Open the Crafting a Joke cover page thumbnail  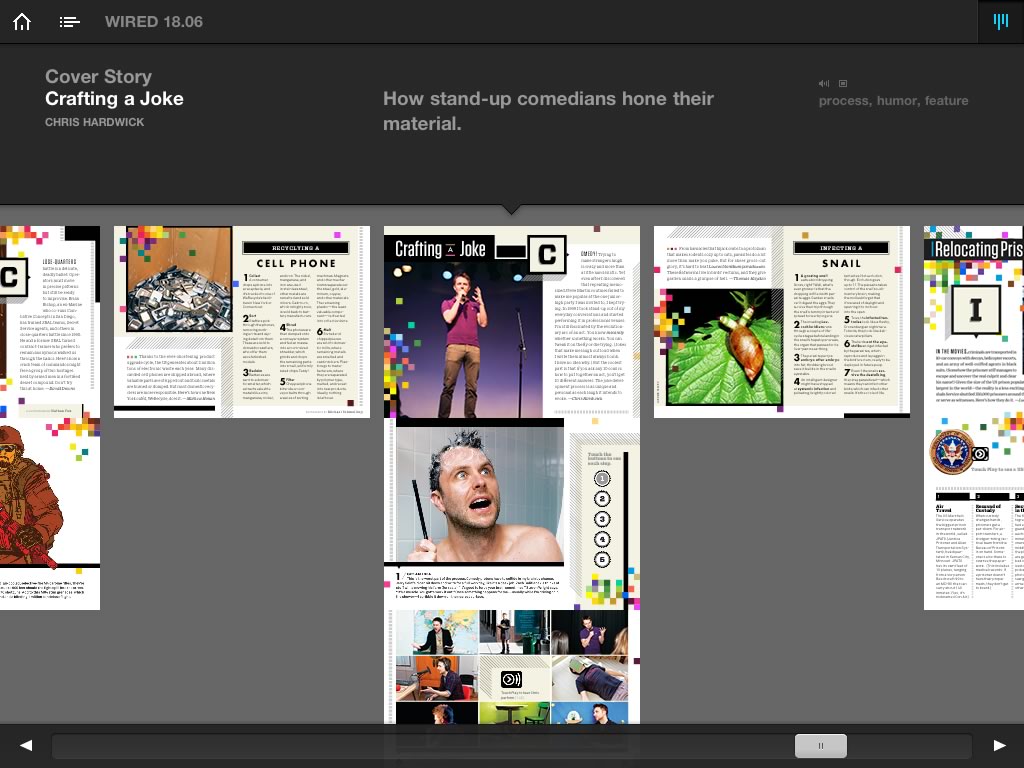click(512, 322)
